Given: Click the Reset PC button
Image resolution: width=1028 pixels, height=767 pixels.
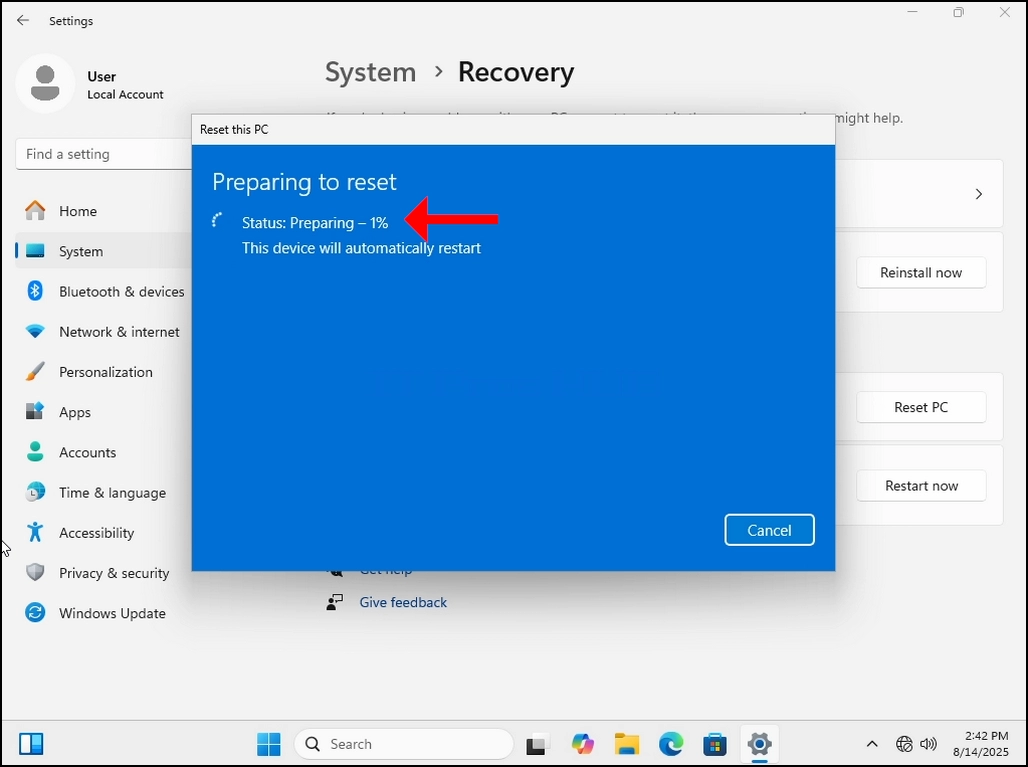Looking at the screenshot, I should [920, 407].
